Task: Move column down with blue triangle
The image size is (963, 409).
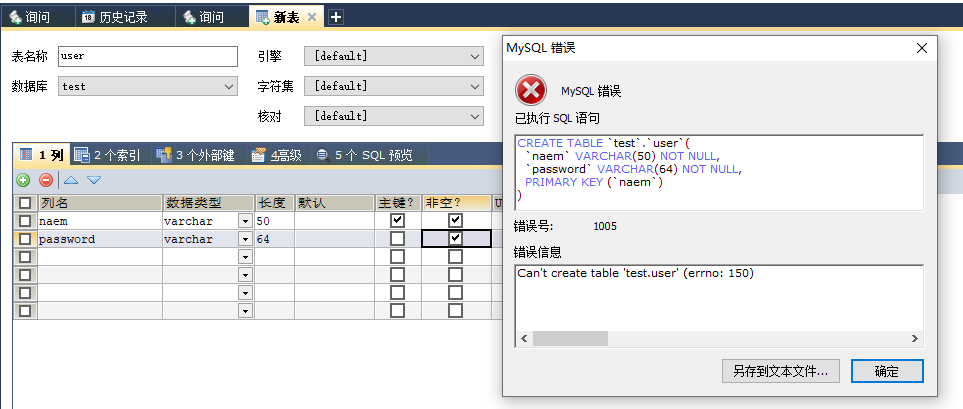Action: tap(94, 180)
